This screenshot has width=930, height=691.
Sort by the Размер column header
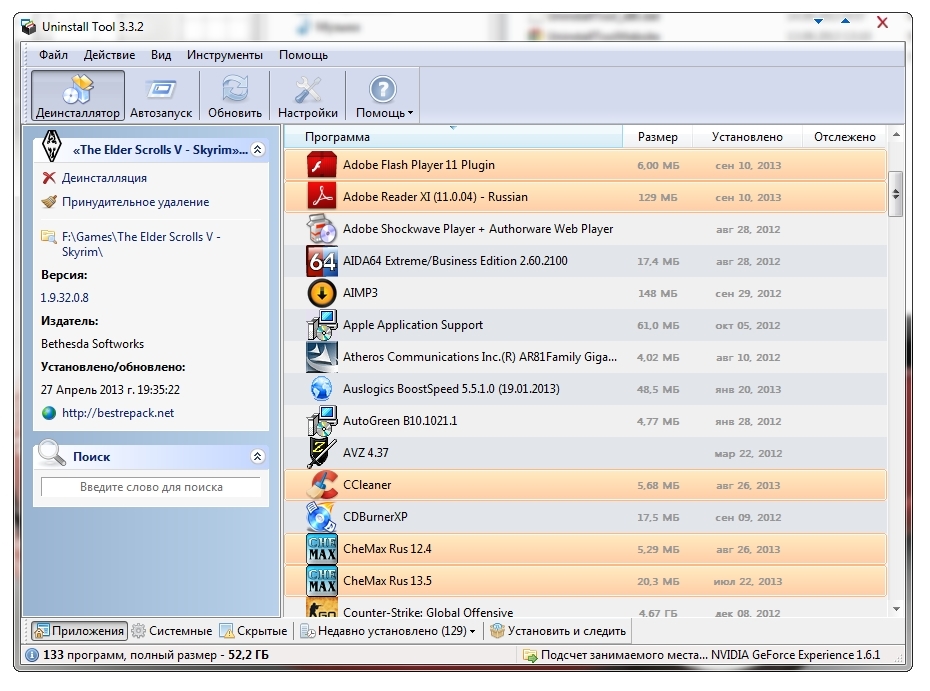pyautogui.click(x=657, y=137)
